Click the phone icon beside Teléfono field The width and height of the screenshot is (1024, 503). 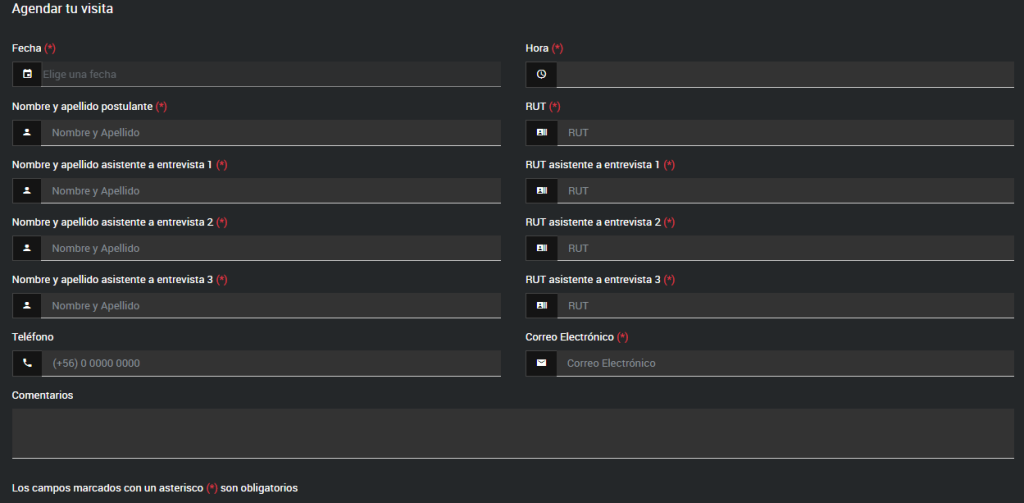(x=27, y=363)
